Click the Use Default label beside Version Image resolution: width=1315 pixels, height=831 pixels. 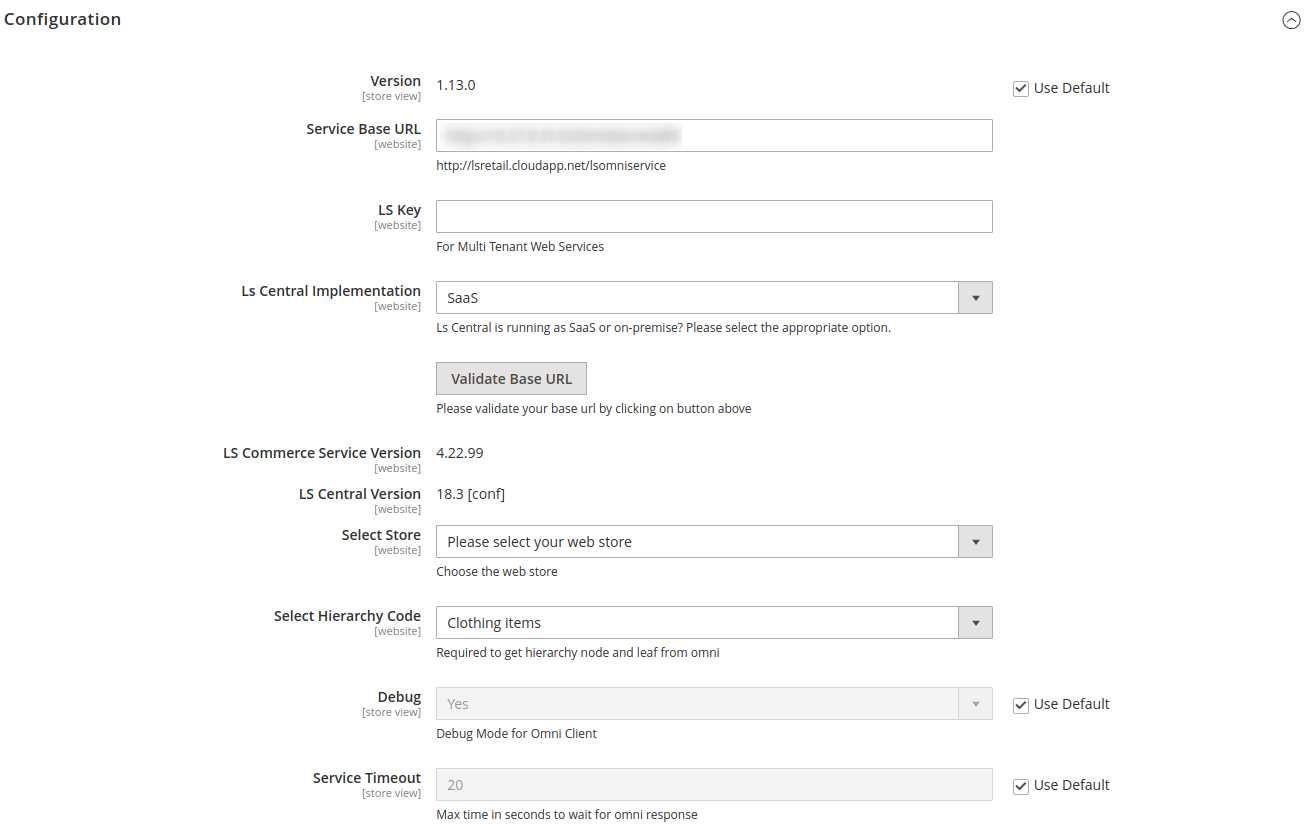[1071, 88]
